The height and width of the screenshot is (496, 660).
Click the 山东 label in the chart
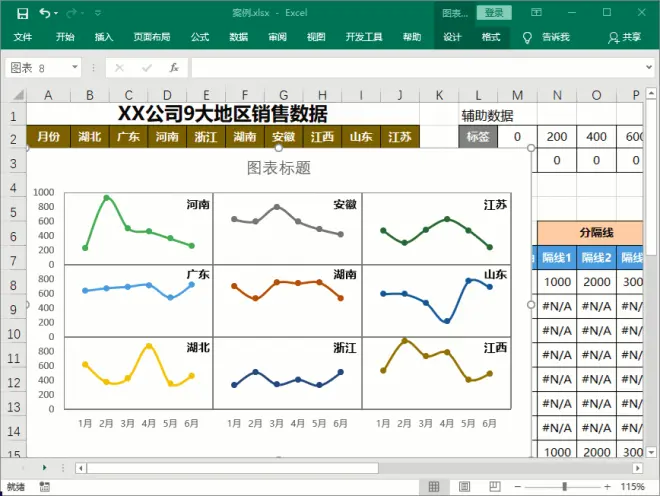[x=495, y=275]
